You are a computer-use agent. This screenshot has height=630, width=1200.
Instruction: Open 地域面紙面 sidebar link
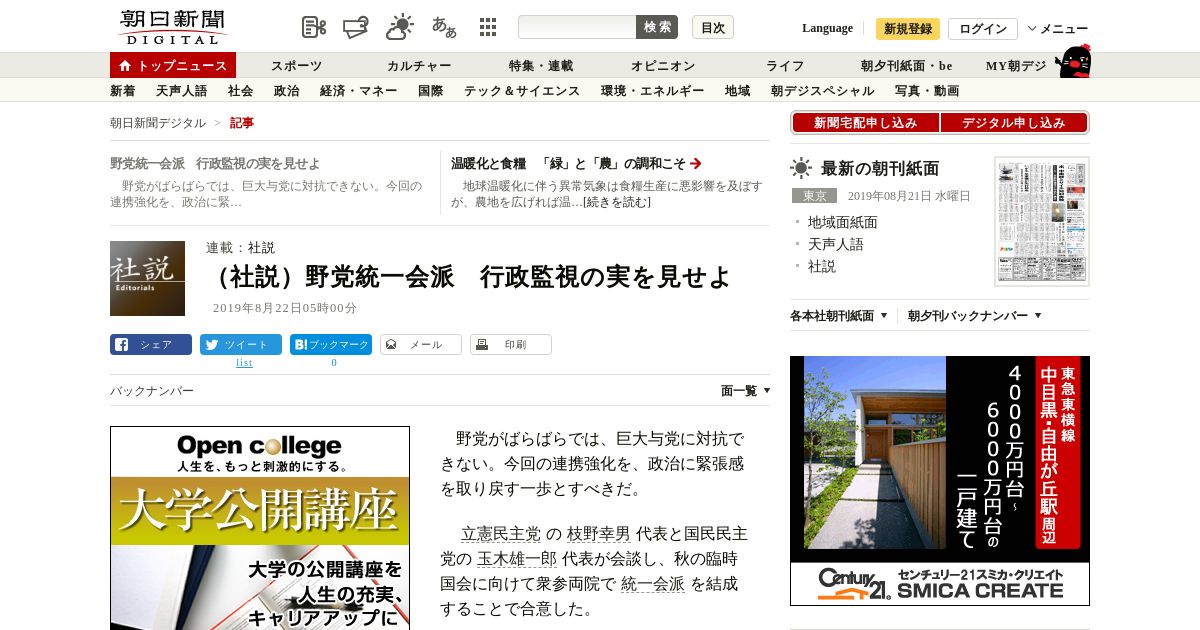(843, 222)
